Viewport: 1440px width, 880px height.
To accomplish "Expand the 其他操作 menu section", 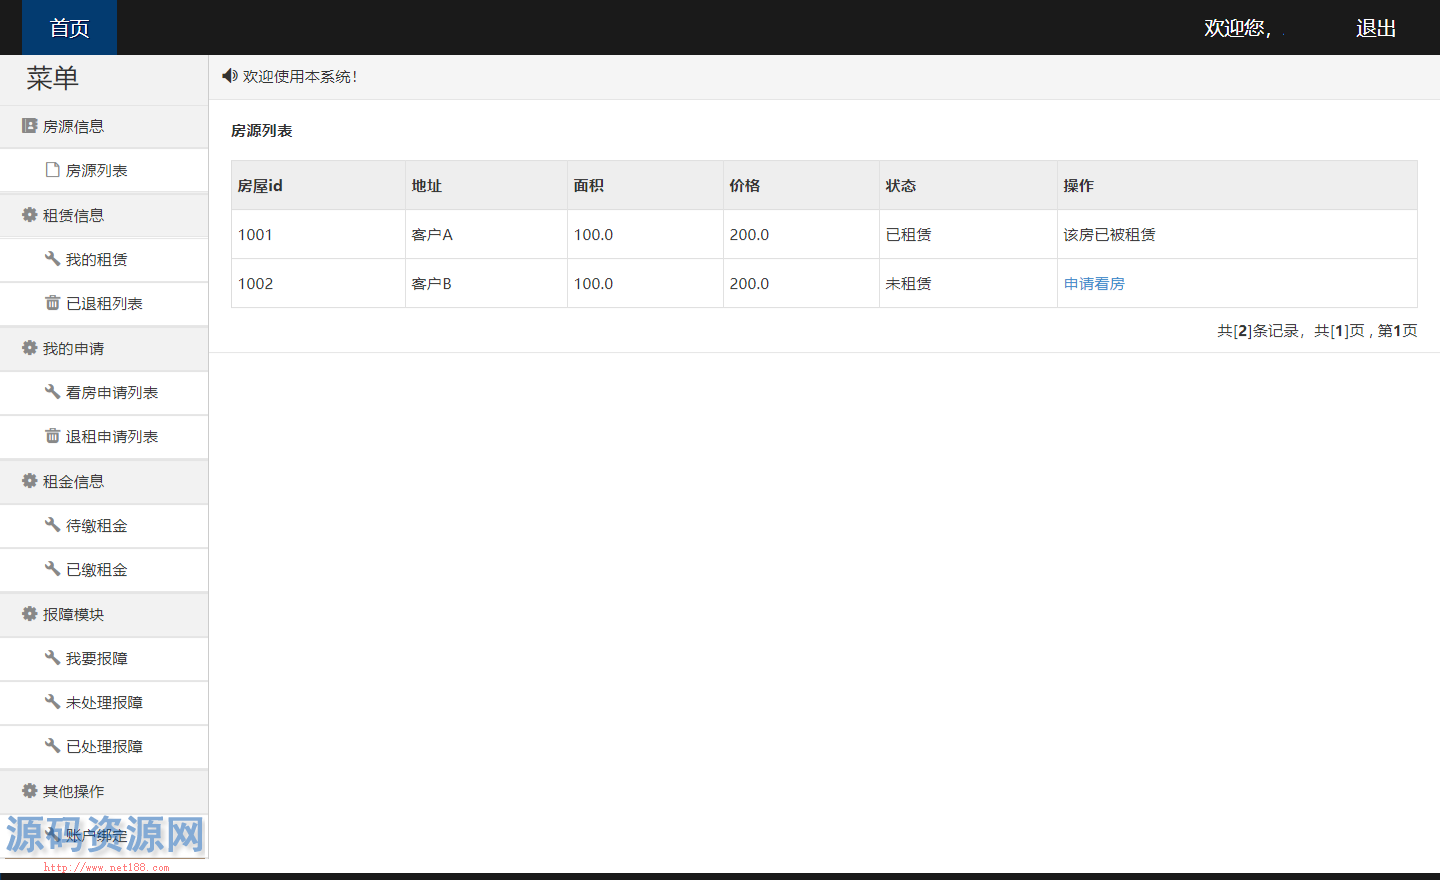I will pos(104,792).
